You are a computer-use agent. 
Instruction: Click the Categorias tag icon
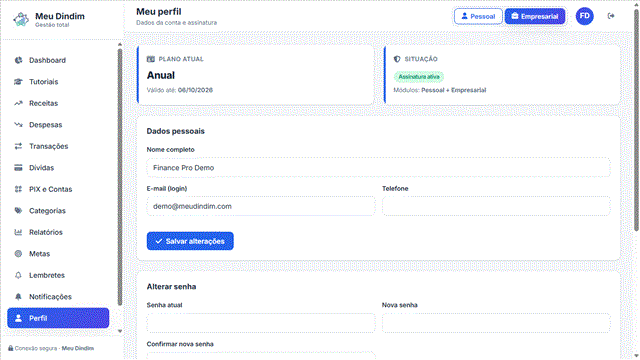point(18,211)
